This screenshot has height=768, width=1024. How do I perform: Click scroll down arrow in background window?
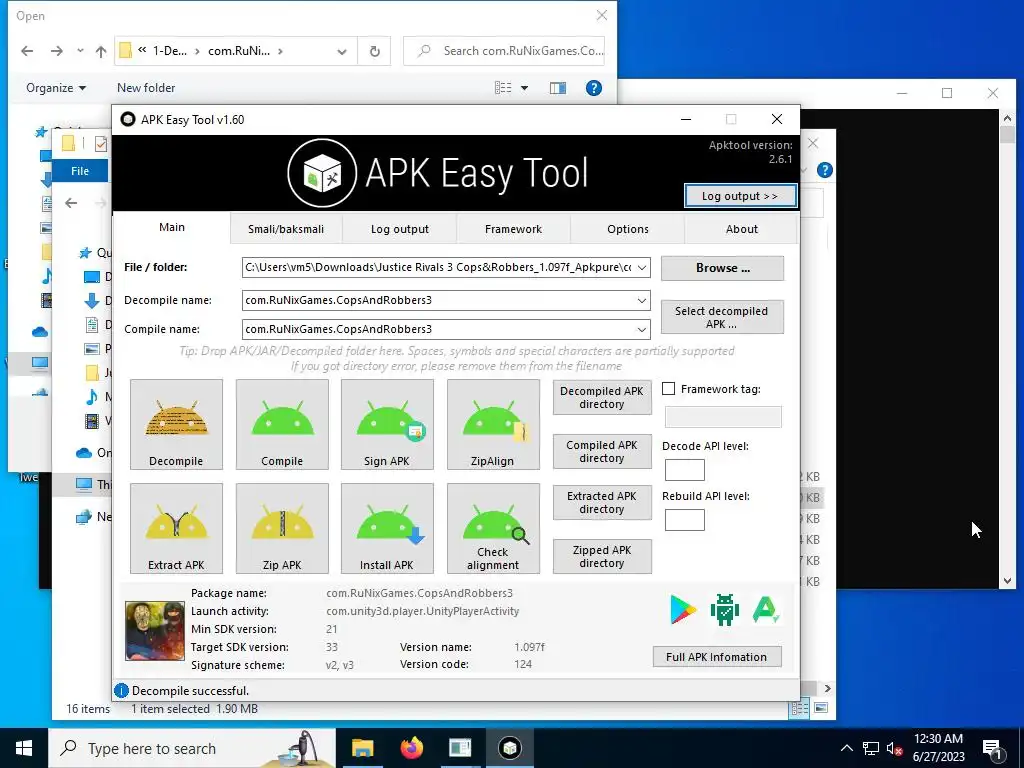[x=1007, y=581]
